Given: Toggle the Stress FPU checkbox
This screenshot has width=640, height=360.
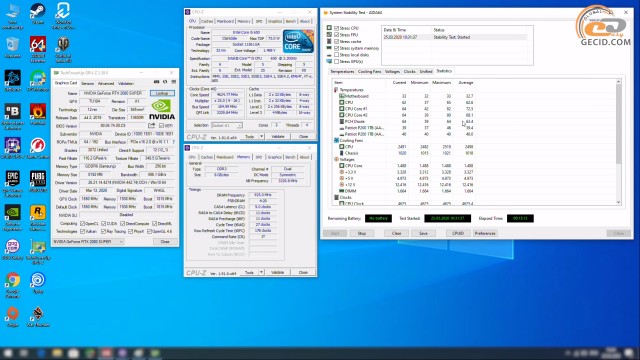Looking at the screenshot, I should (336, 35).
